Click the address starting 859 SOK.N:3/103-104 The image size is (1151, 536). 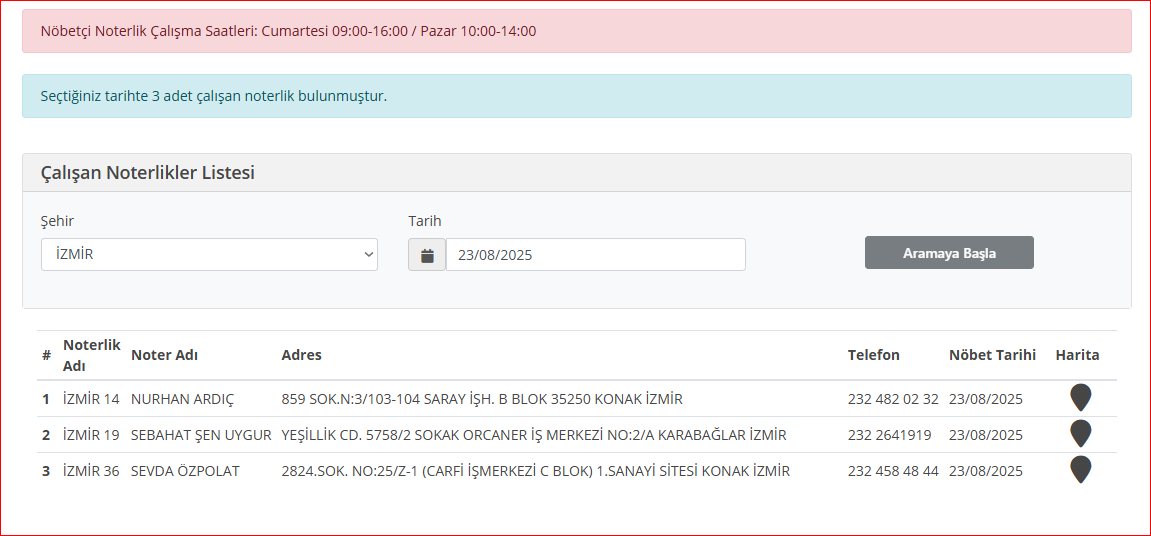[482, 399]
